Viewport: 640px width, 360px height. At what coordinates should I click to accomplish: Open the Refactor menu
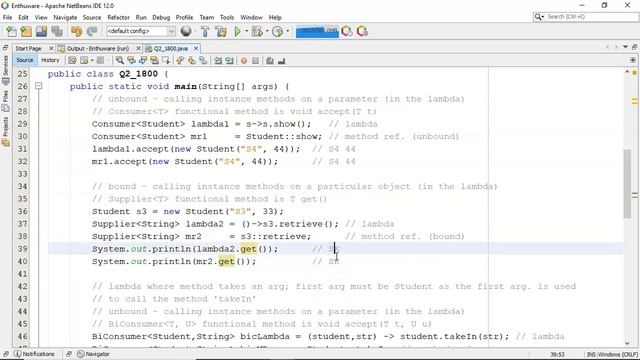coord(118,18)
